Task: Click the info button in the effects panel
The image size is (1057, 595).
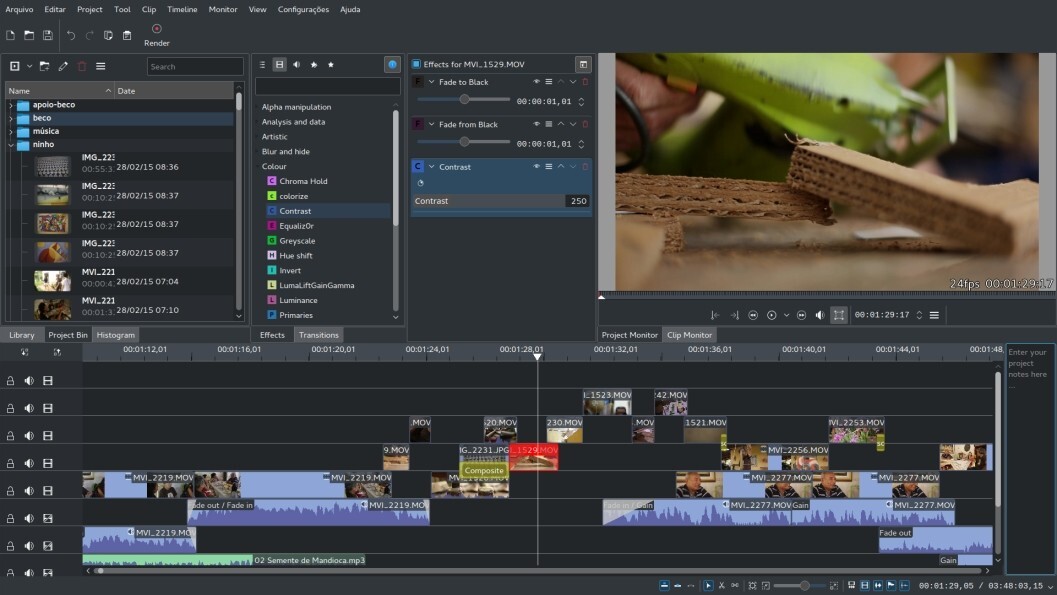Action: click(392, 64)
